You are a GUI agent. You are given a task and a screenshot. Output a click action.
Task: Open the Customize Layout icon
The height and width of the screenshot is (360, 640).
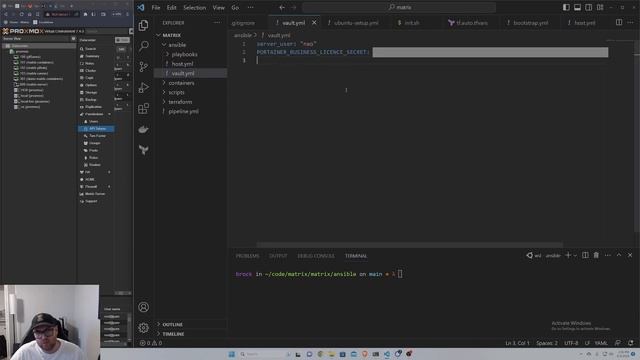(x=600, y=7)
